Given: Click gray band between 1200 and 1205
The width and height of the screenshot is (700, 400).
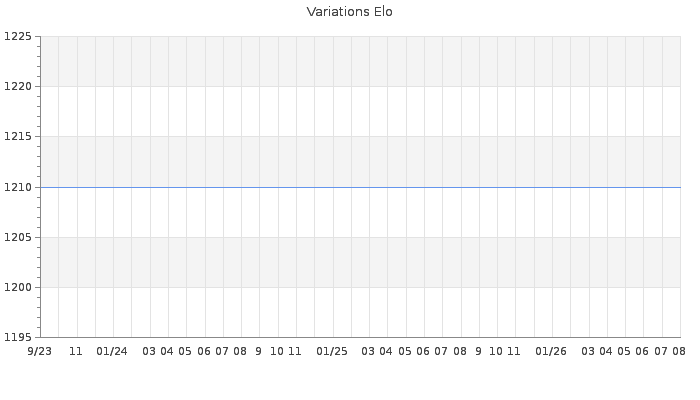Looking at the screenshot, I should pos(361,262).
